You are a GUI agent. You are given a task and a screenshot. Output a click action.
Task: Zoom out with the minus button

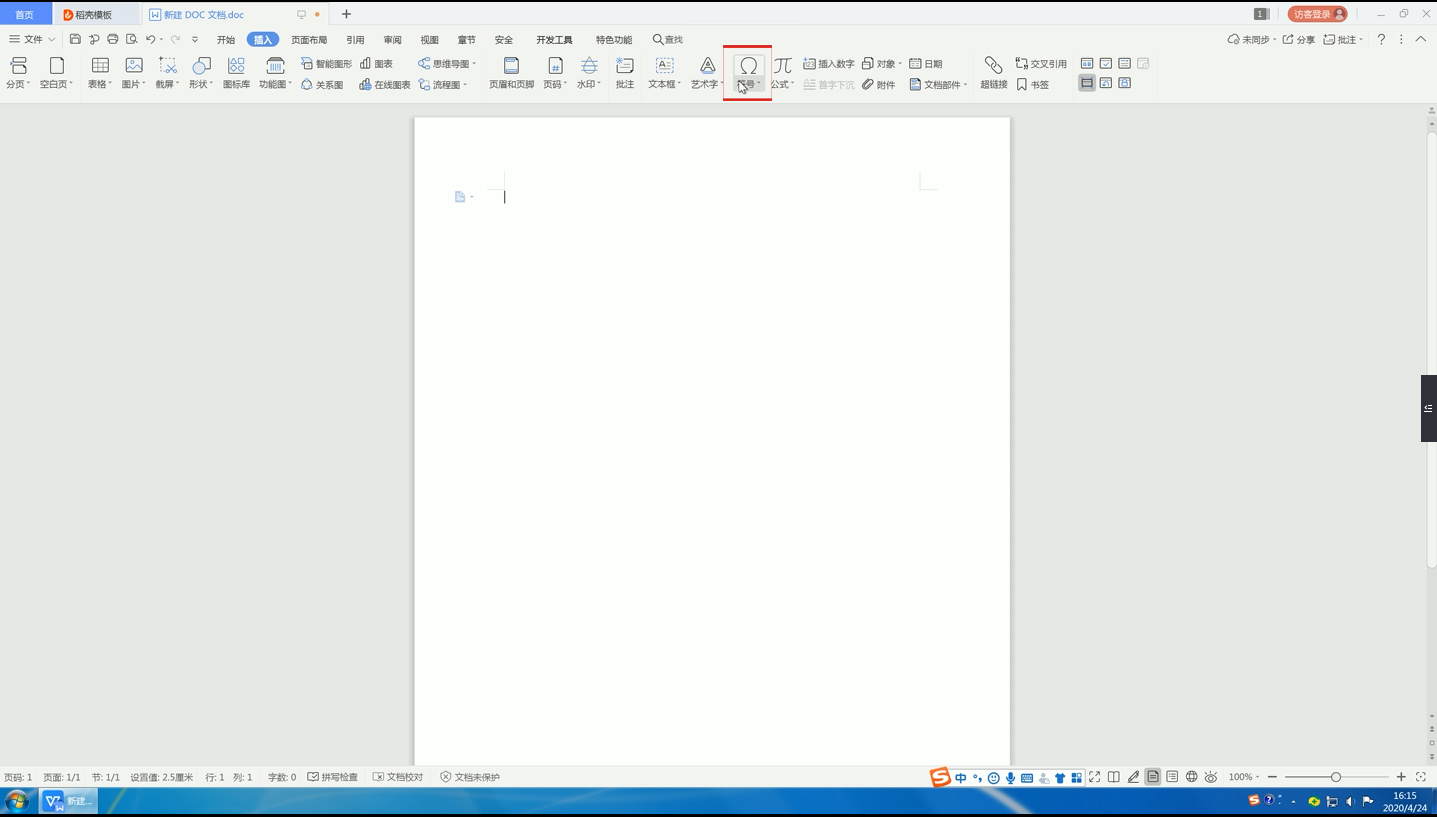(x=1272, y=777)
